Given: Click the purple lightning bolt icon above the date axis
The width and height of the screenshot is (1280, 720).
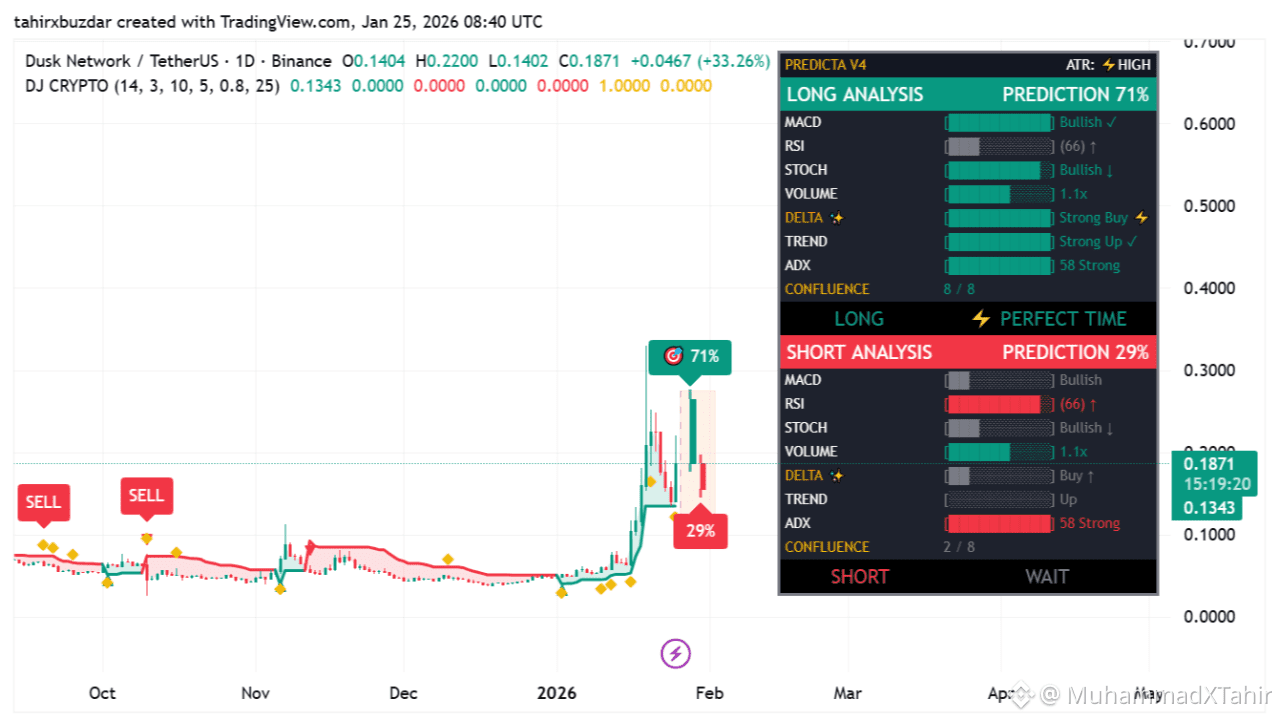Looking at the screenshot, I should [676, 654].
